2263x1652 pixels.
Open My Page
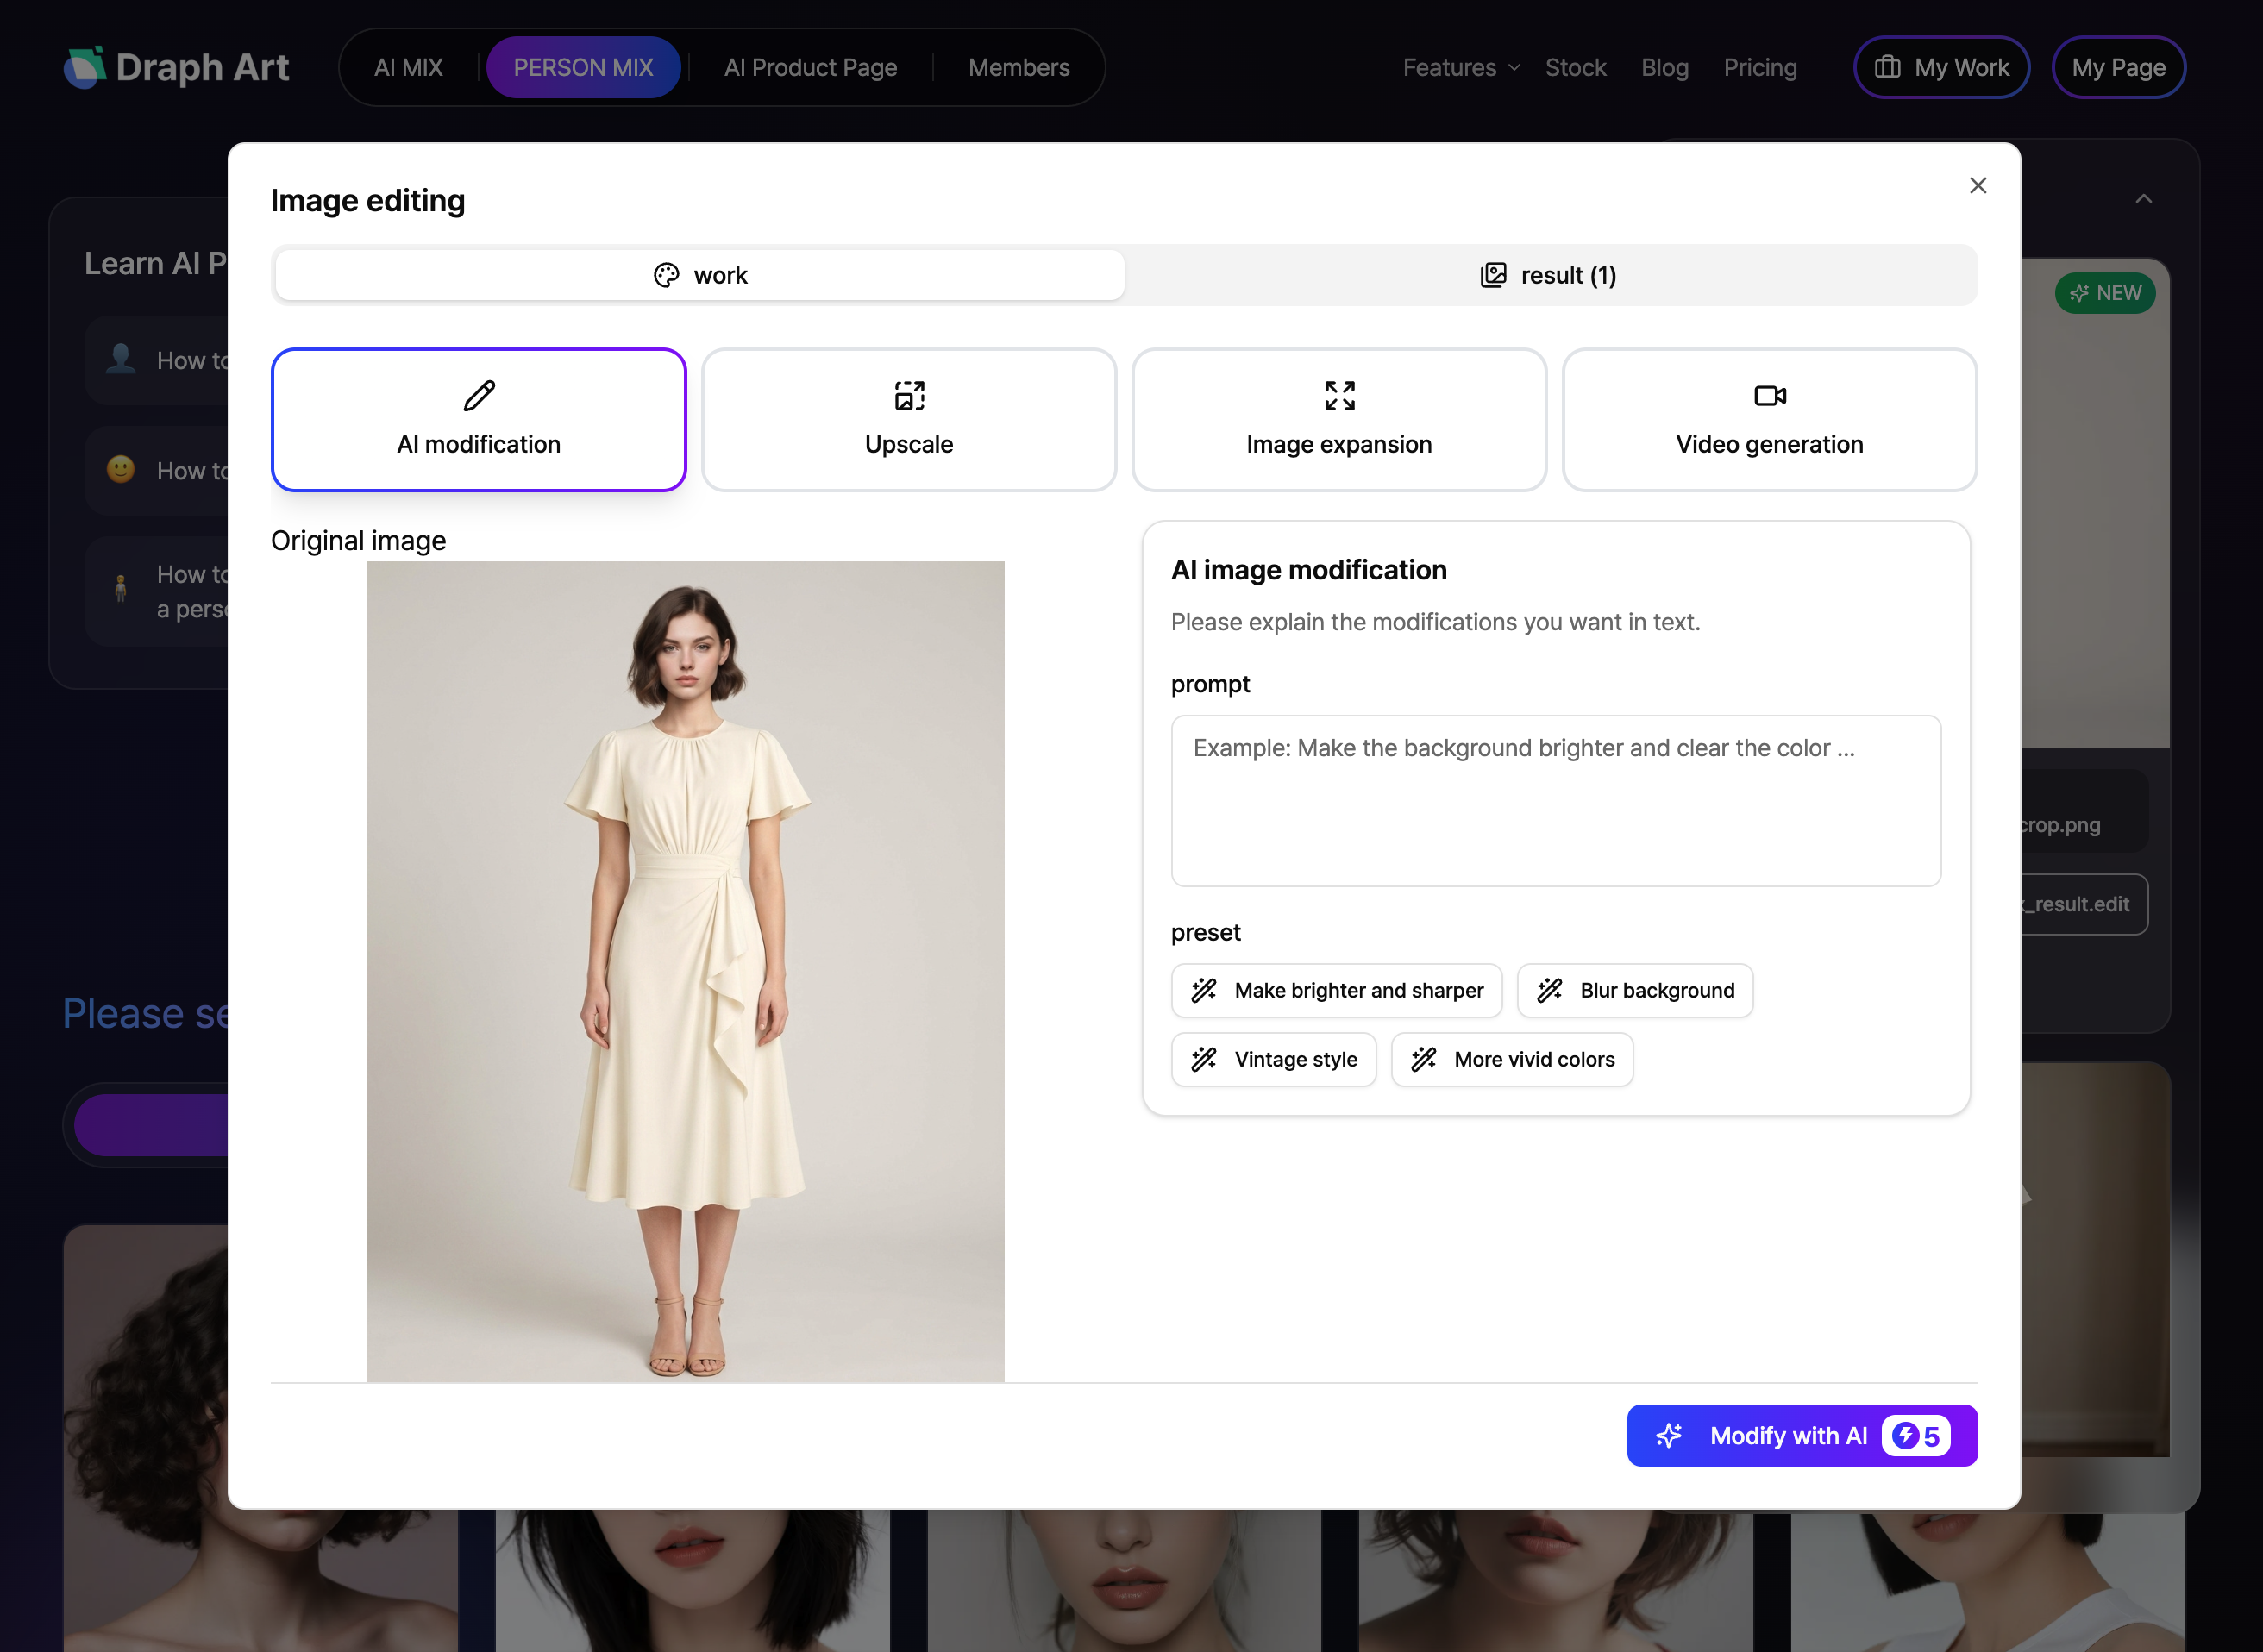pyautogui.click(x=2118, y=67)
